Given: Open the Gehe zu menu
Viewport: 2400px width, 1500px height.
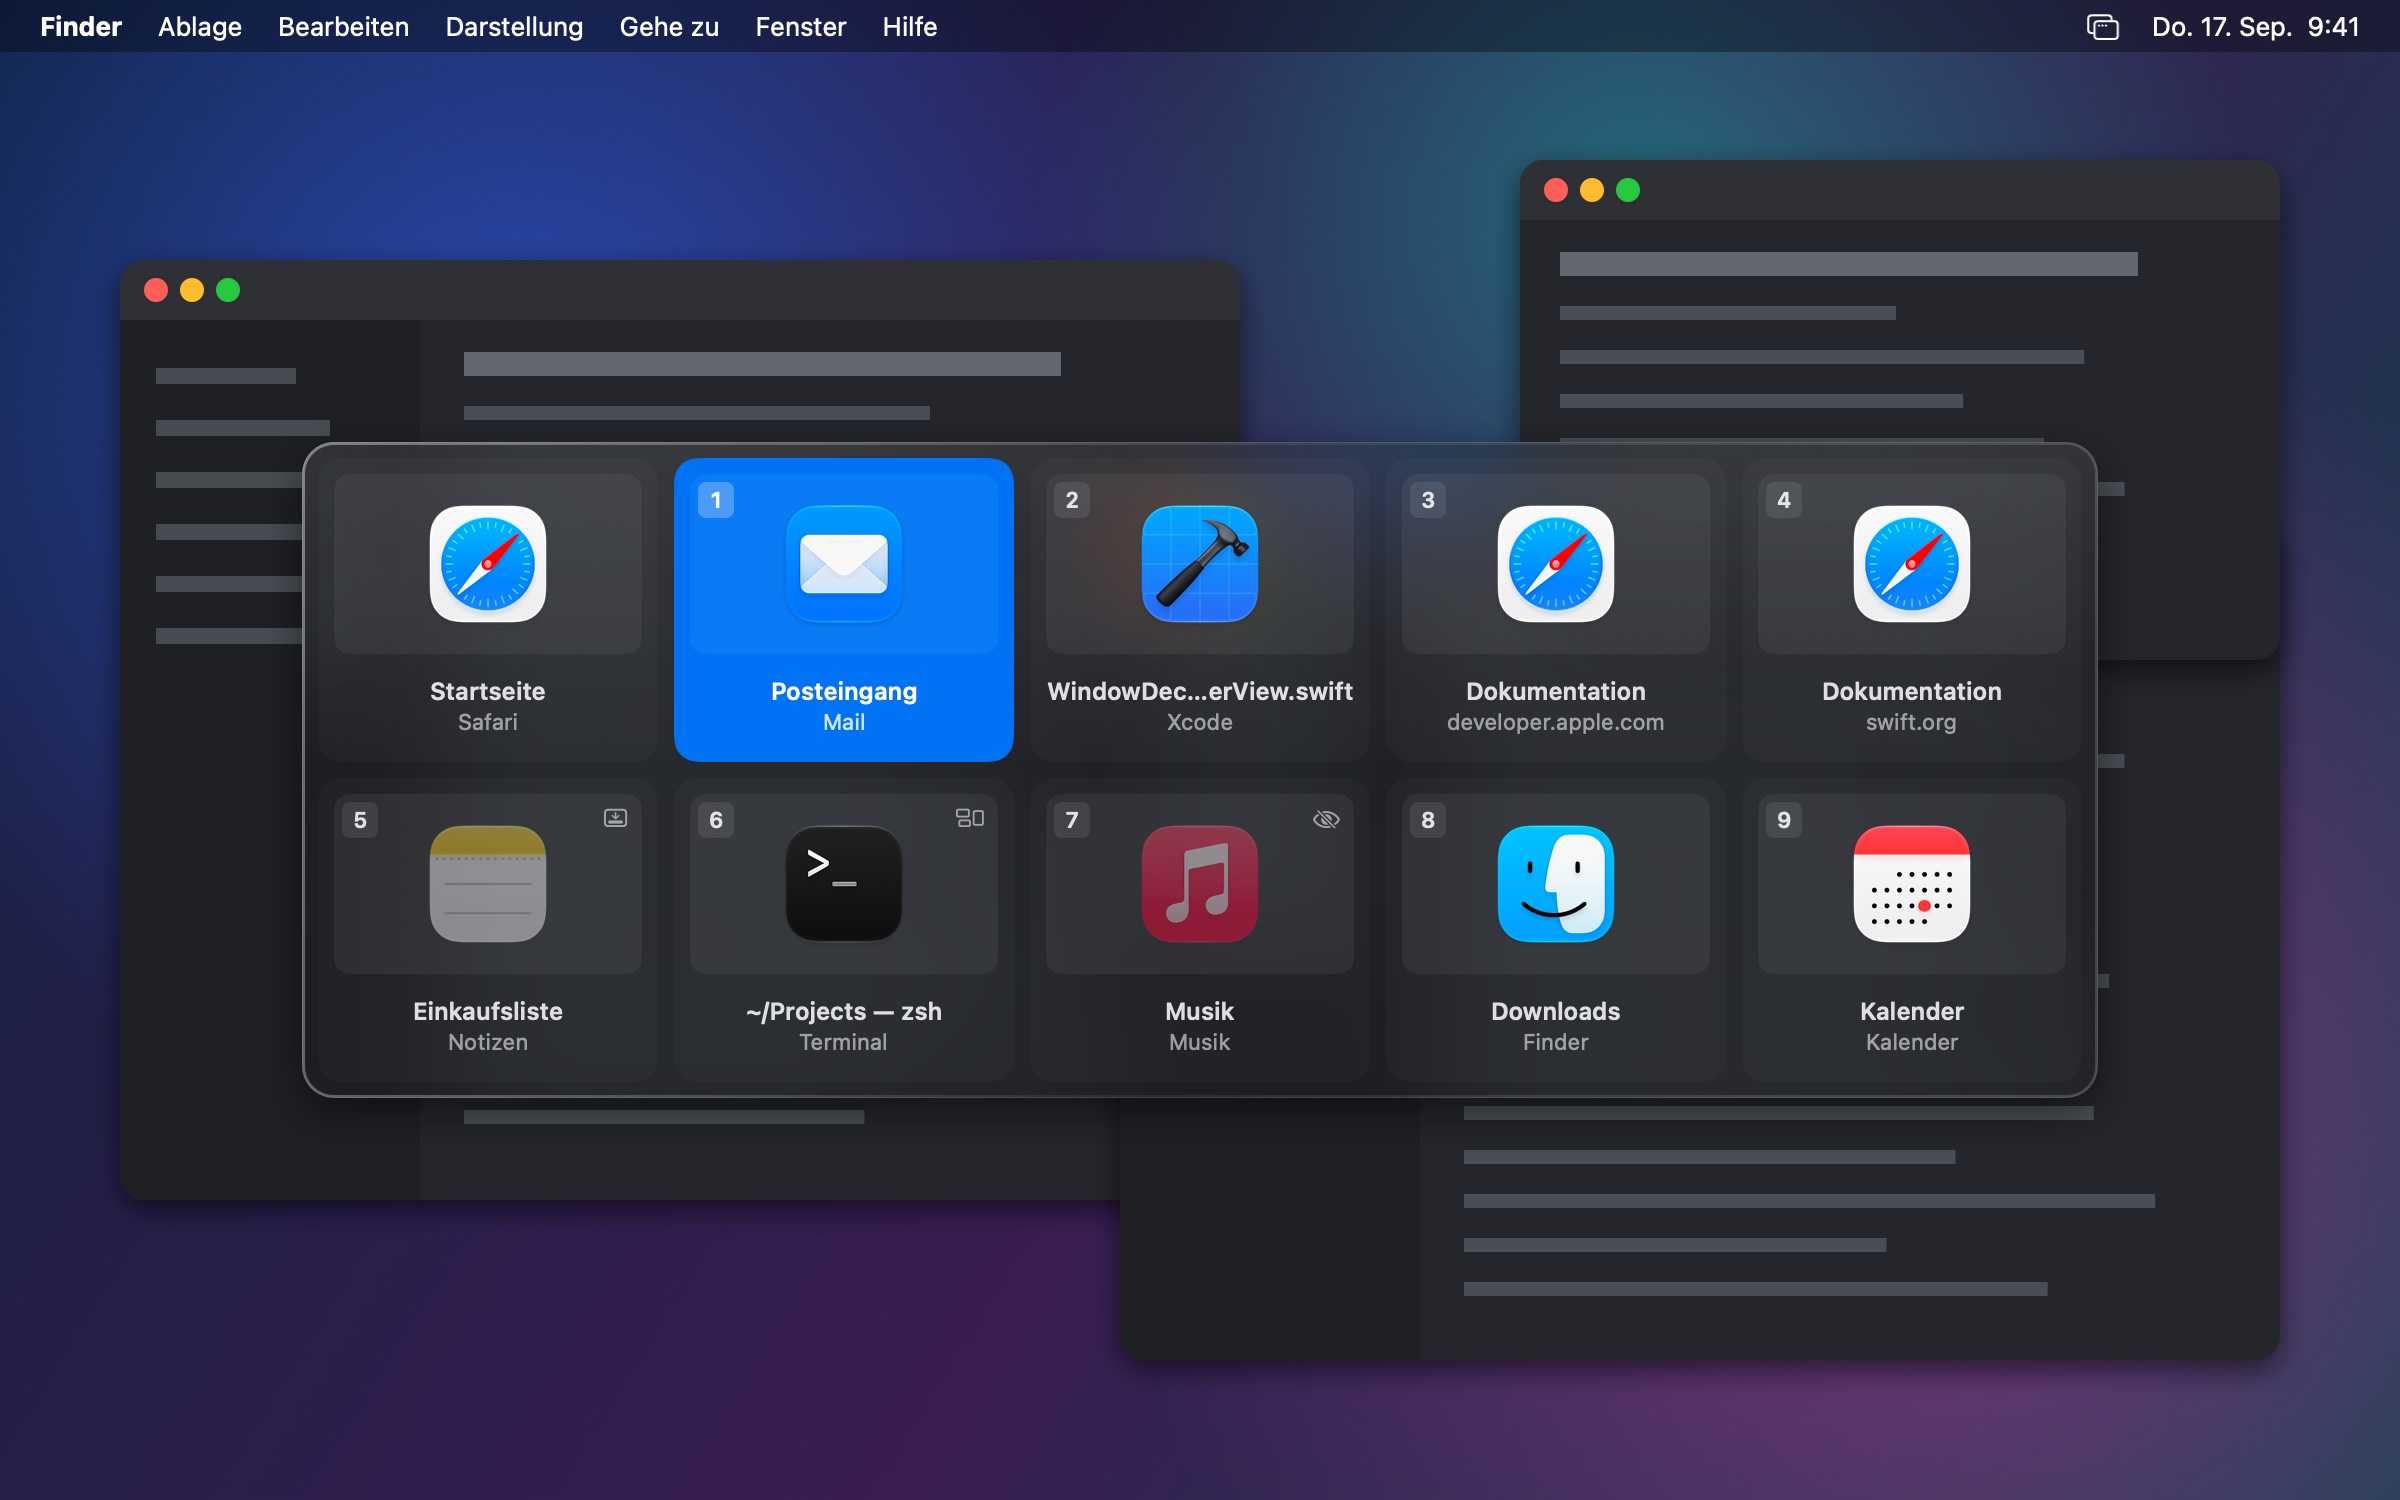Looking at the screenshot, I should (669, 27).
